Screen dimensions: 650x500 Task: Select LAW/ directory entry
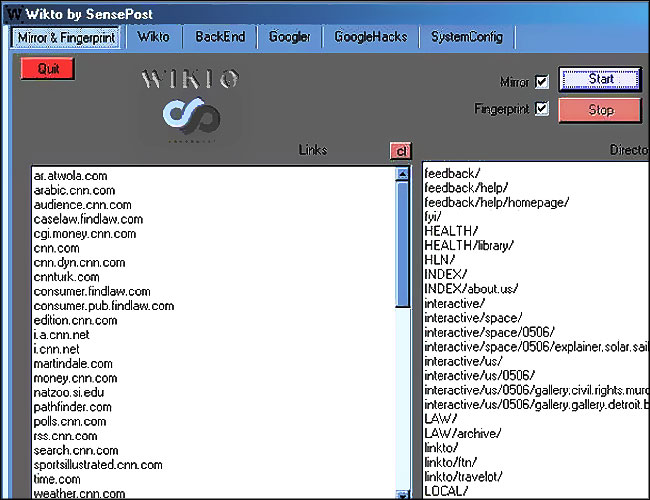point(440,419)
